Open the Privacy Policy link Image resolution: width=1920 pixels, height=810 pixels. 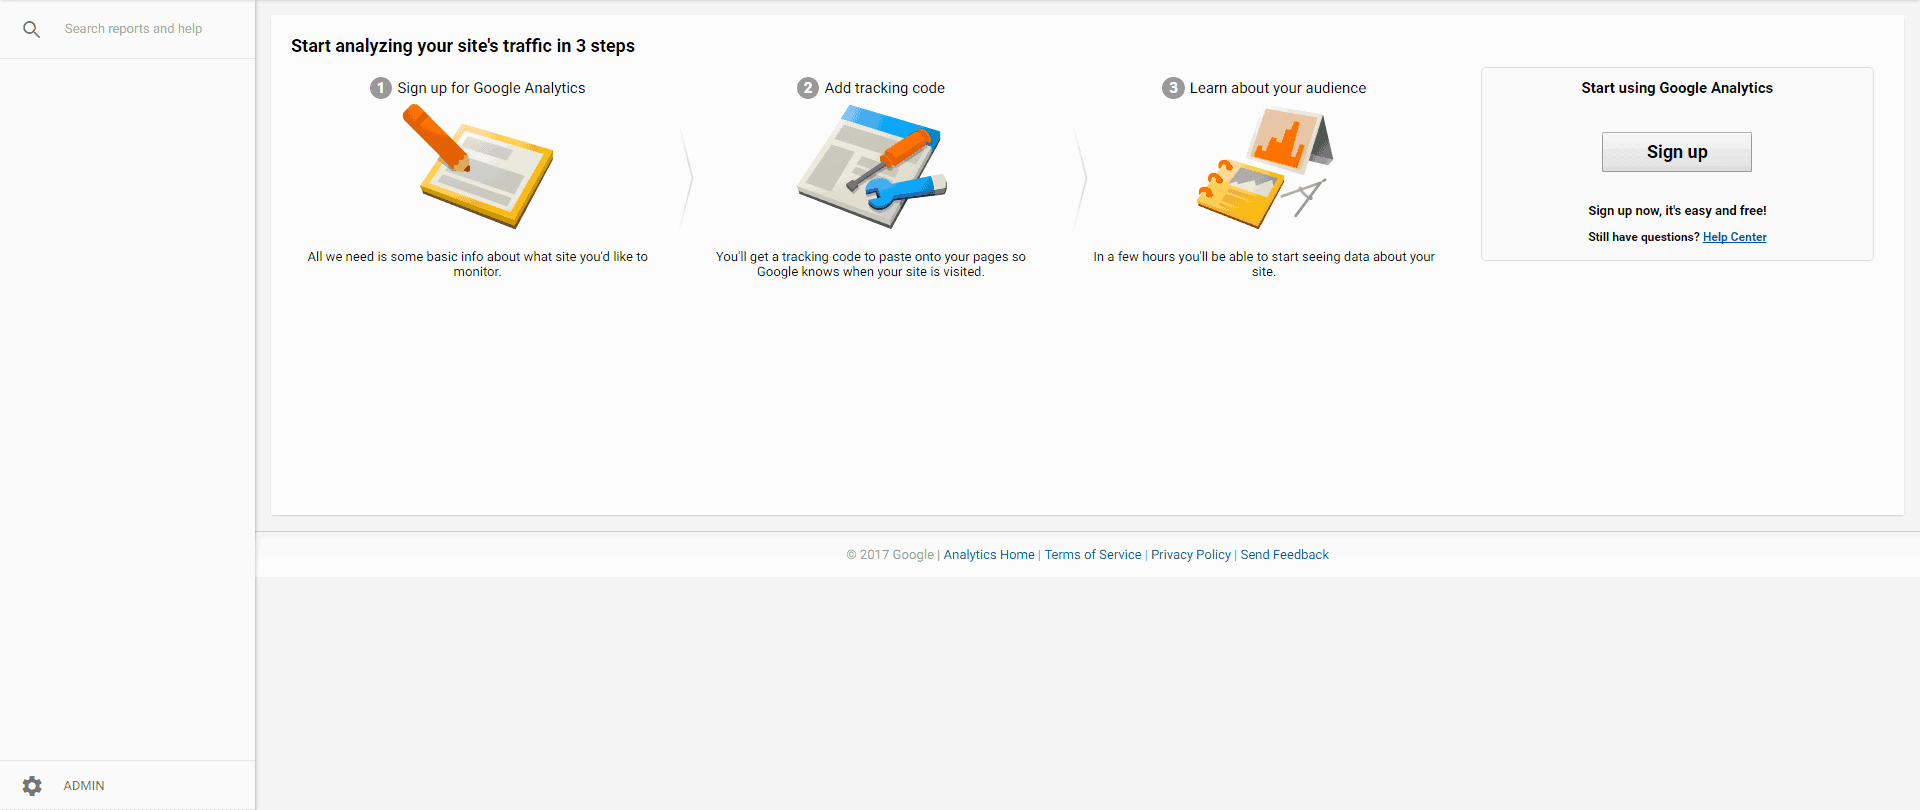[1191, 555]
